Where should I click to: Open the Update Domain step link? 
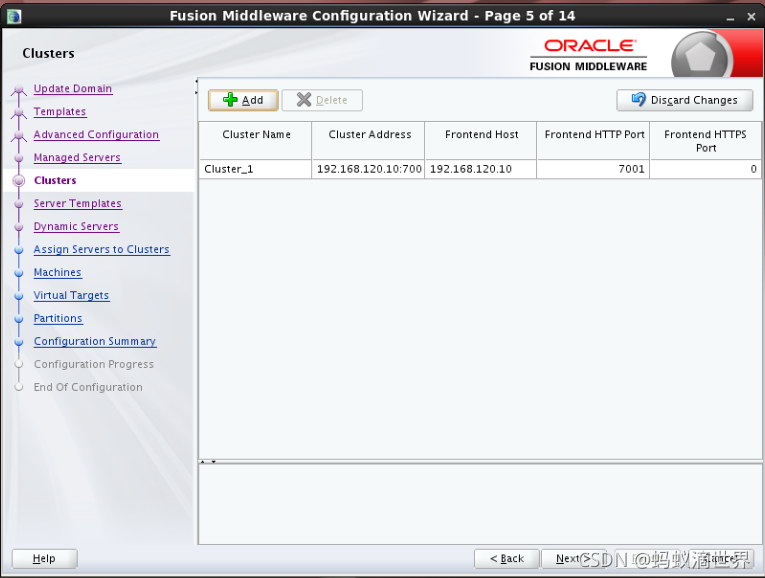coord(73,89)
